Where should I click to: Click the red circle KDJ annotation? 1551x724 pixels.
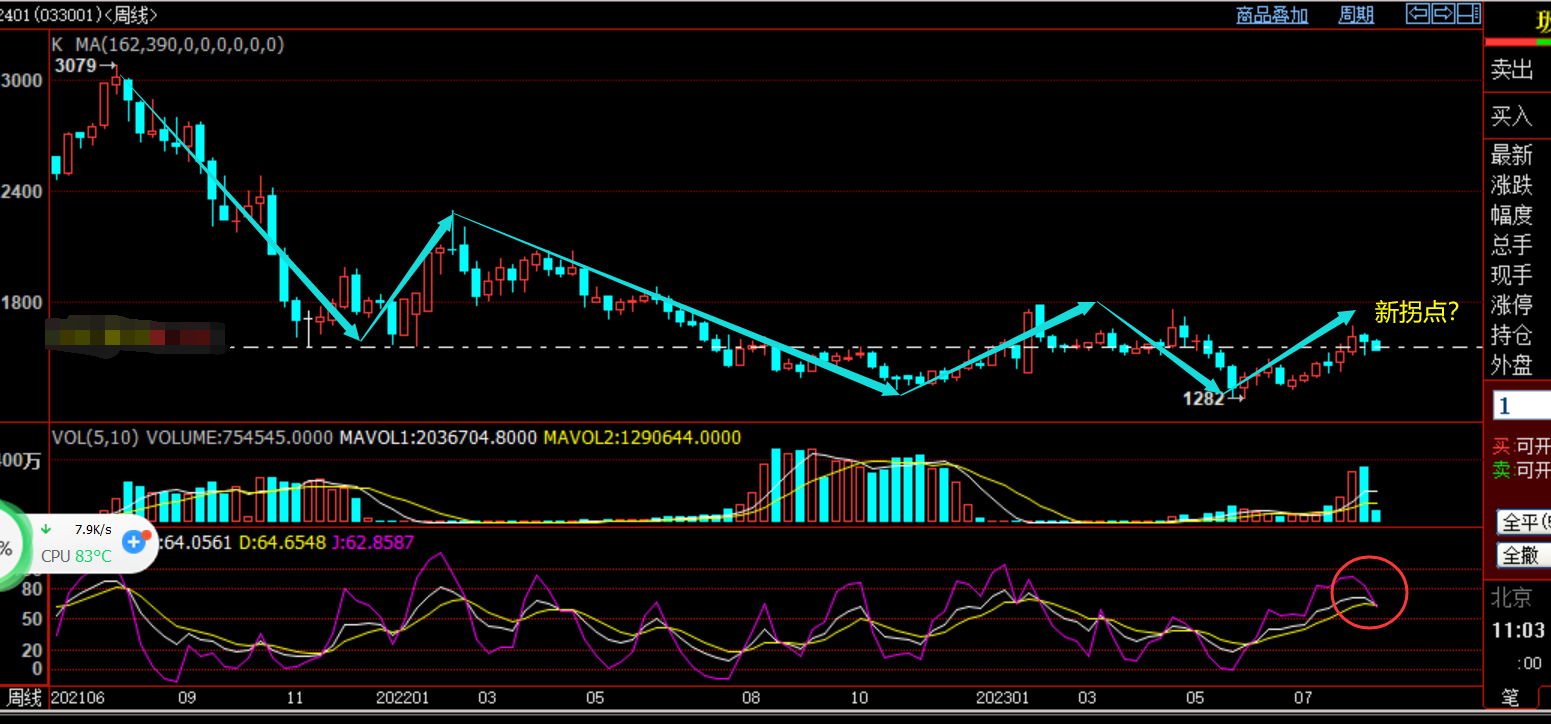point(1370,592)
